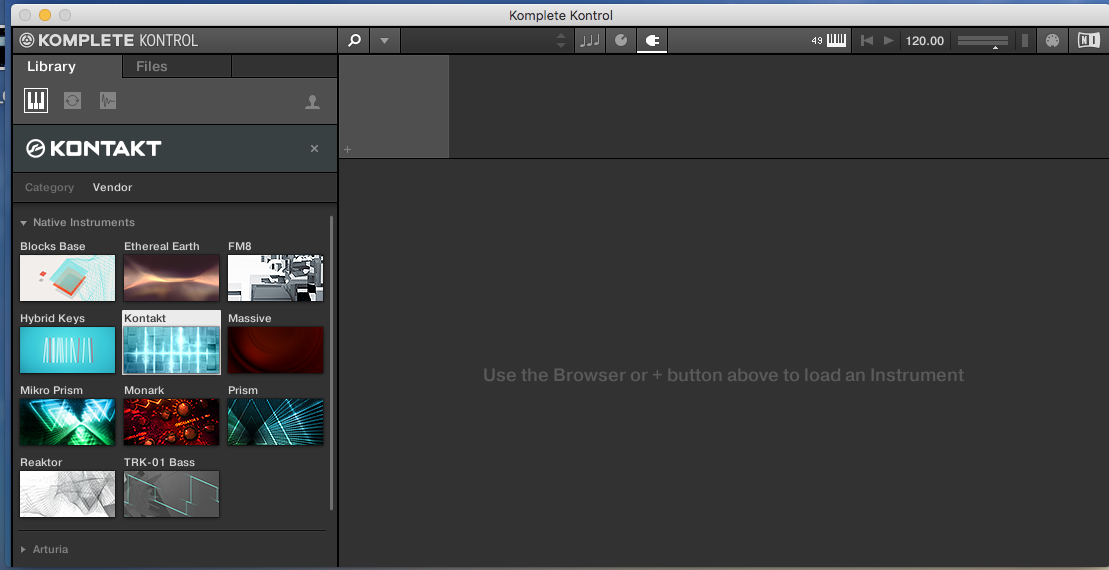Image resolution: width=1109 pixels, height=570 pixels.
Task: Click the restart transport button
Action: point(866,40)
